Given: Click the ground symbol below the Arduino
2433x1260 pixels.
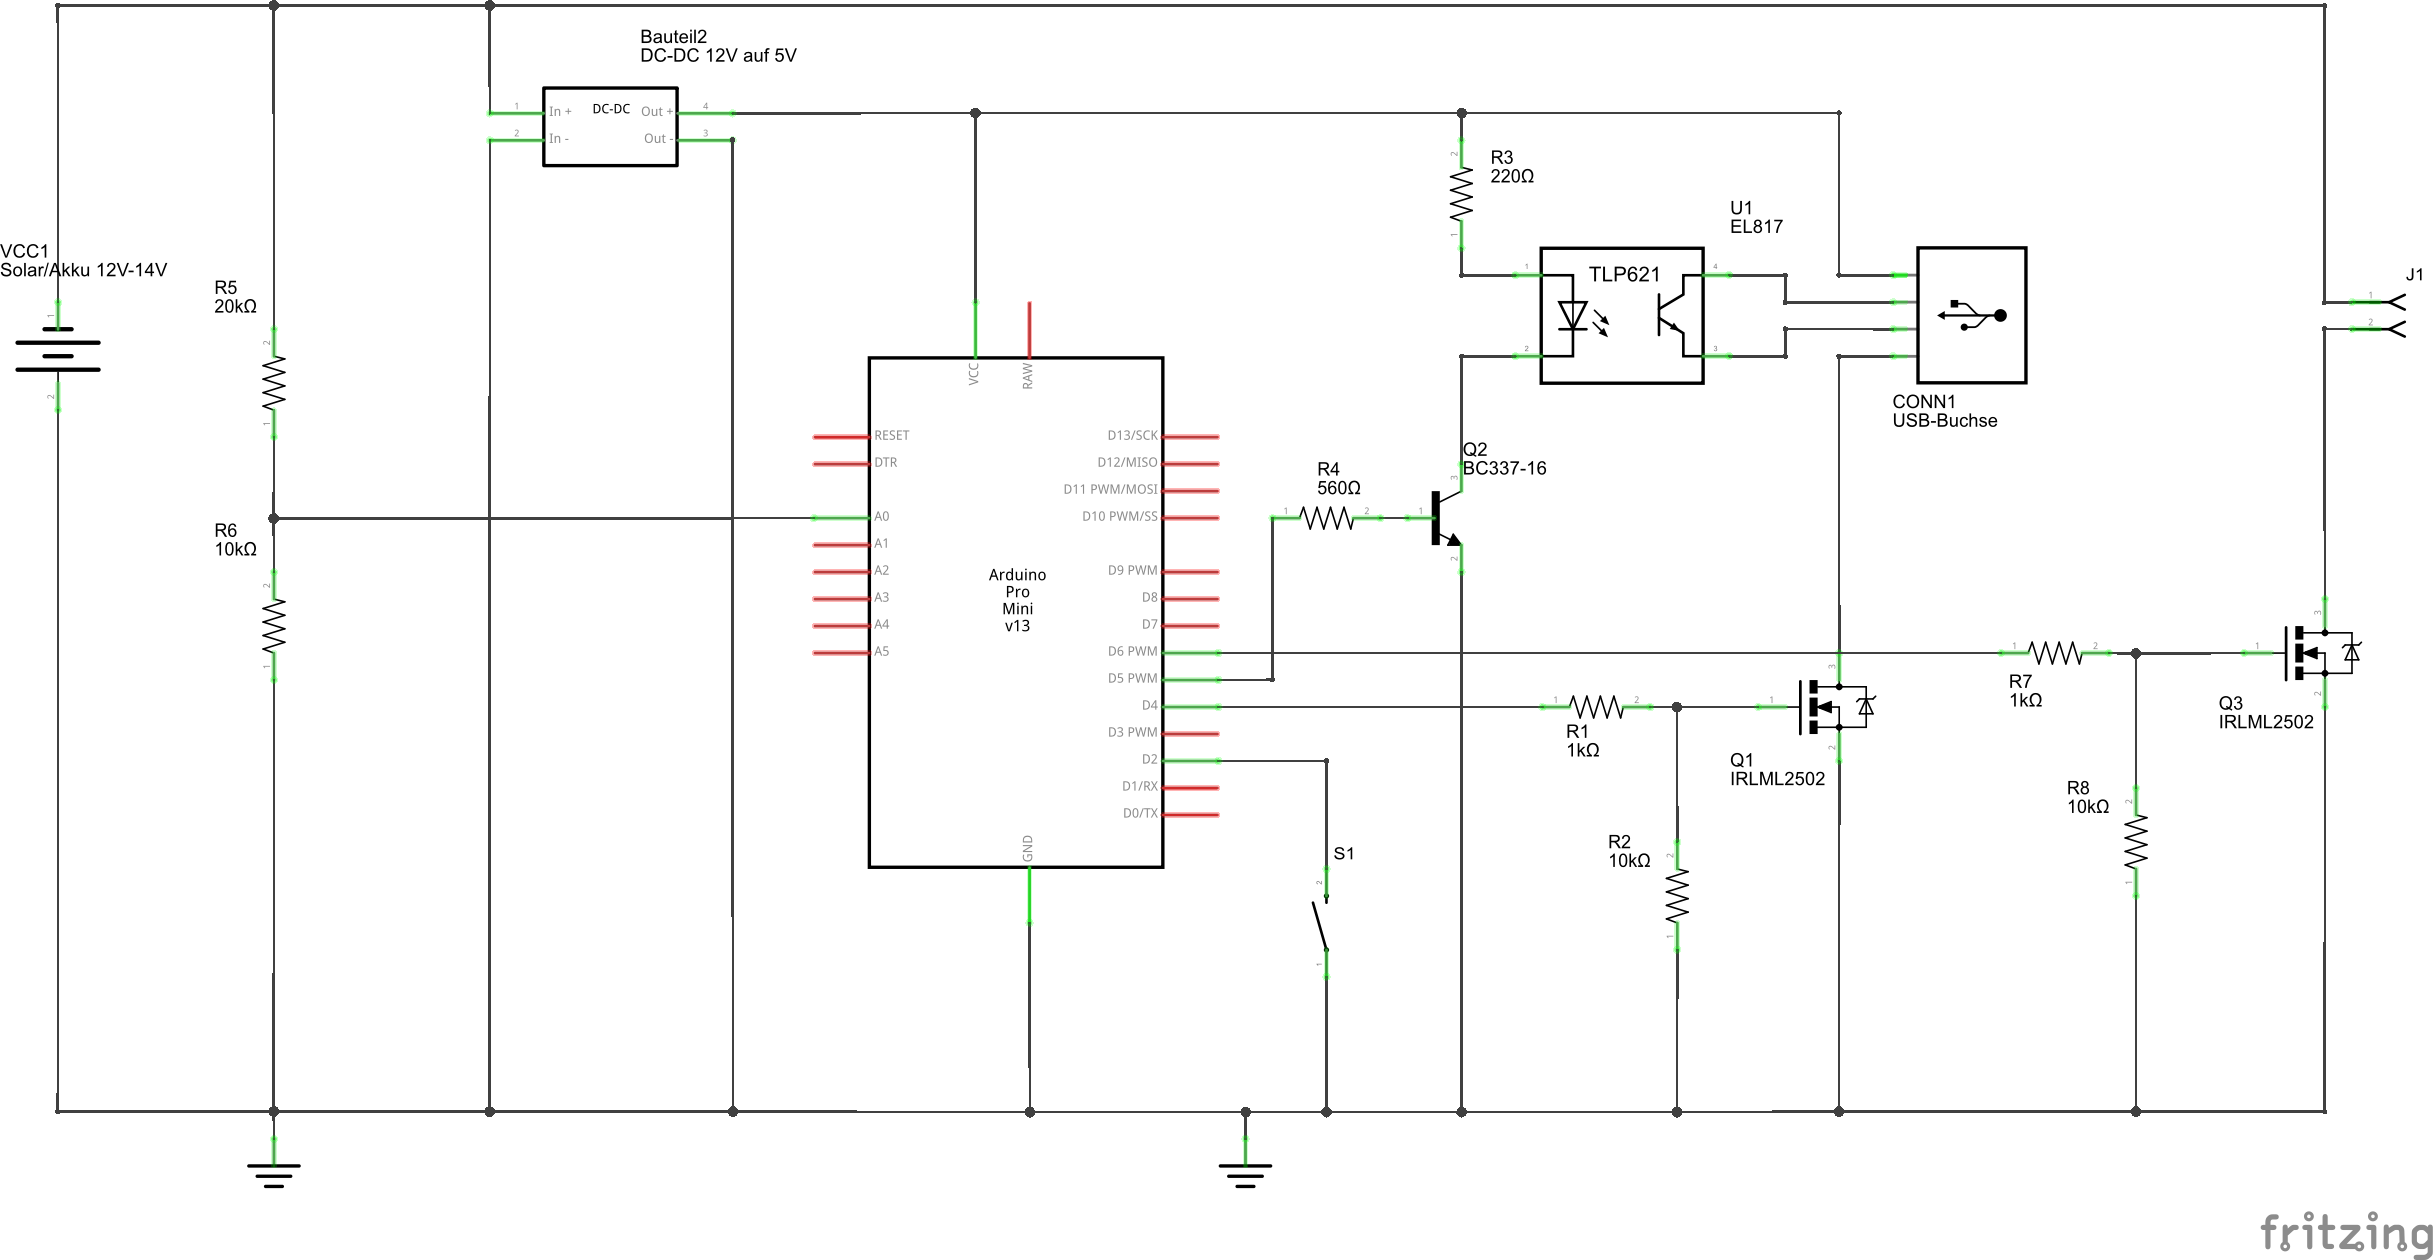Looking at the screenshot, I should point(1245,1162).
